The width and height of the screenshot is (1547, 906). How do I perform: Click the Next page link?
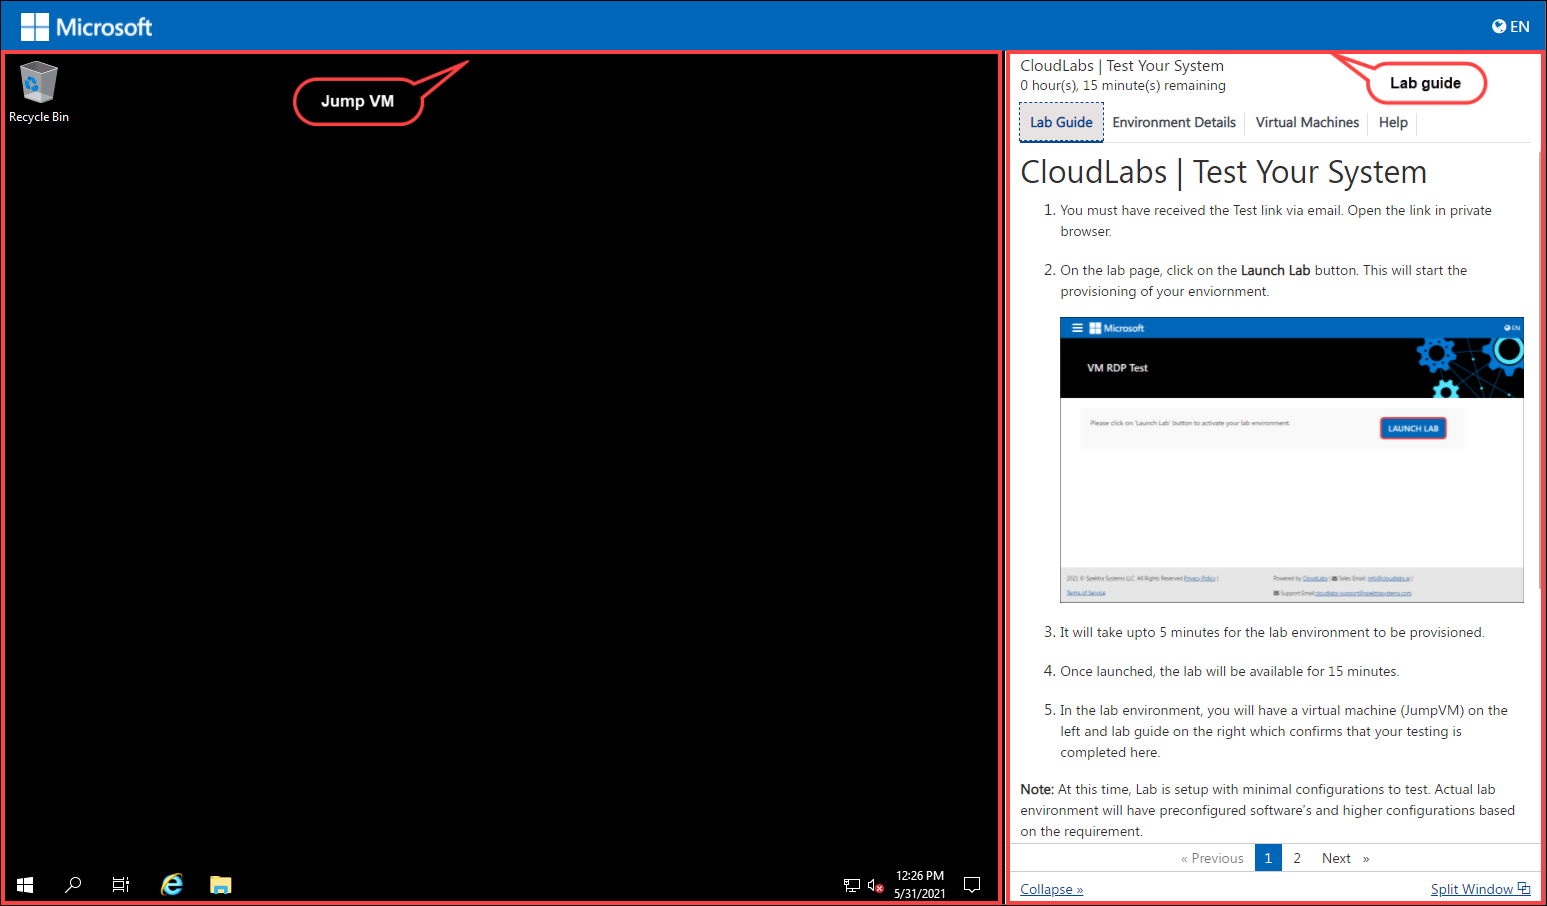pyautogui.click(x=1346, y=858)
